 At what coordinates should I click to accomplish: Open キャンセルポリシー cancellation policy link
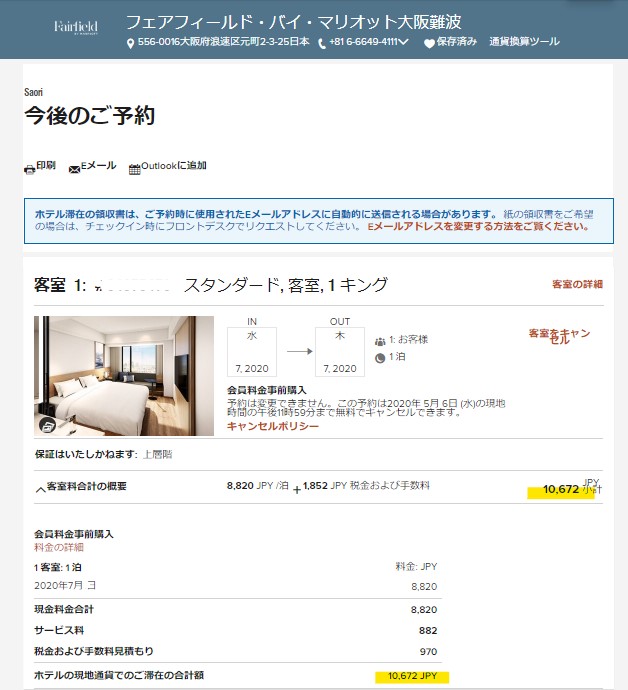pyautogui.click(x=273, y=426)
